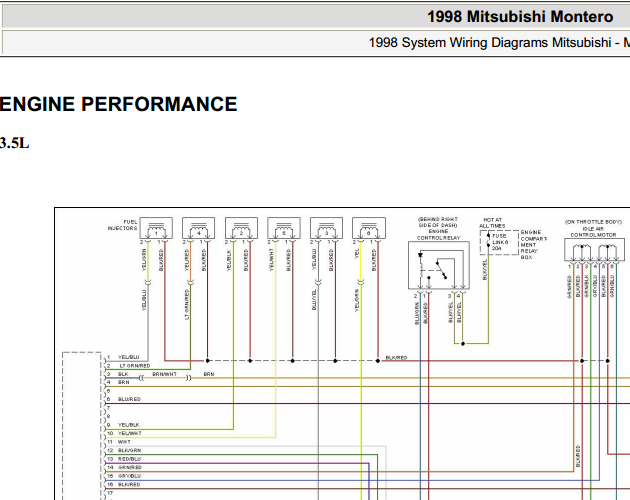Click pin 13 'RED/BLU' connector label

129,459
